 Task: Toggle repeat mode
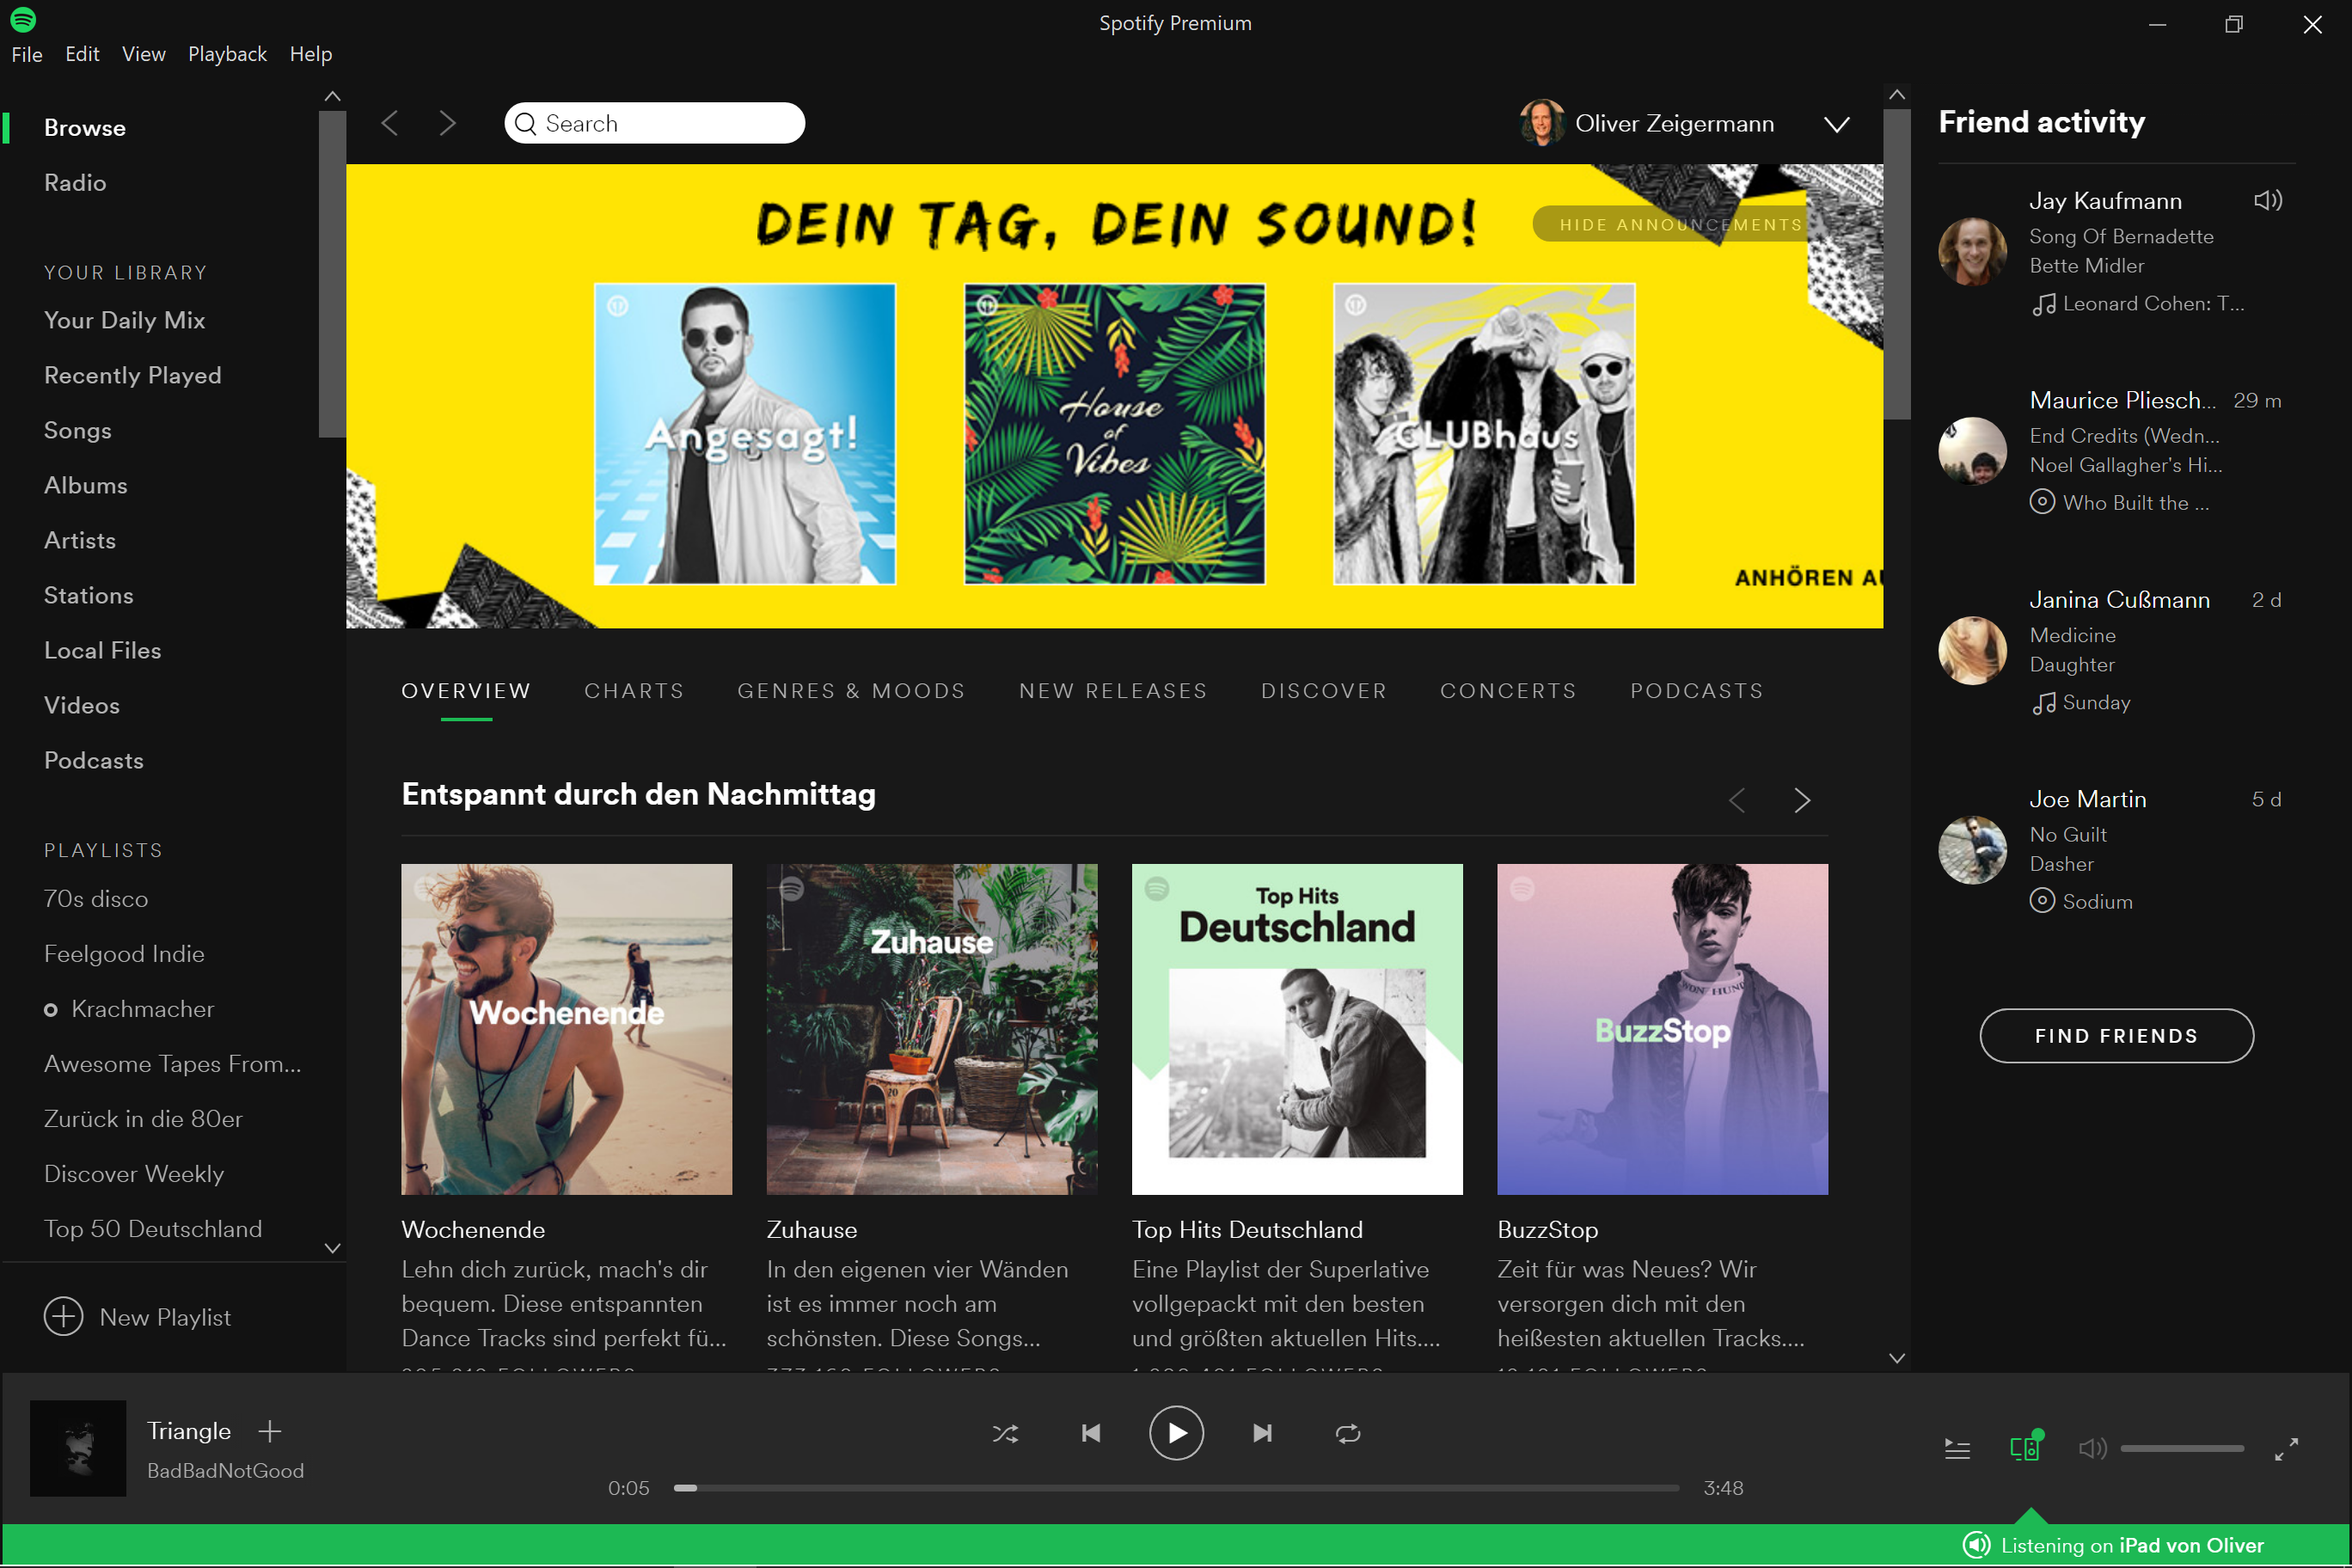click(x=1348, y=1434)
